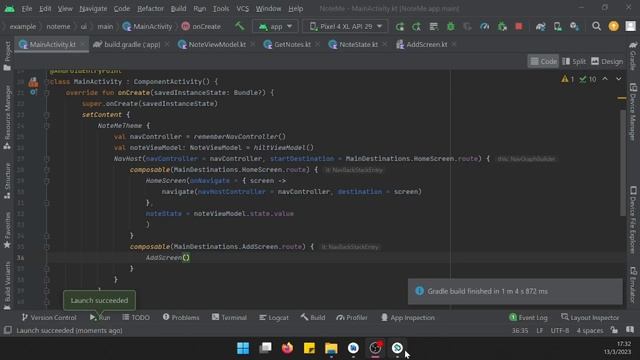Open the App Inspection tool window
This screenshot has width=640, height=360.
click(x=407, y=318)
